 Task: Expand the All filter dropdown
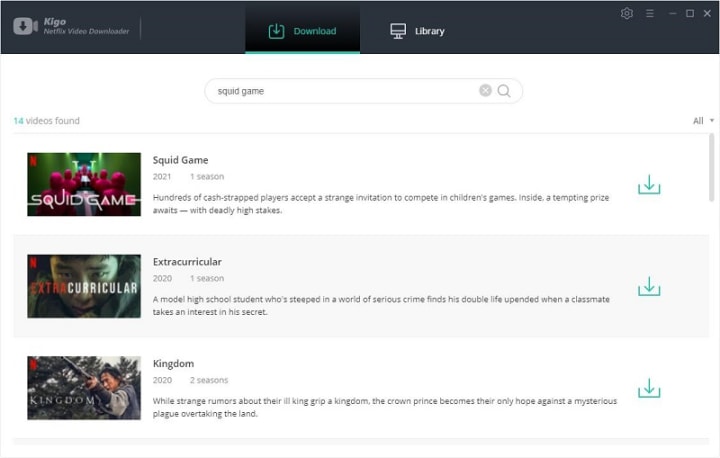pyautogui.click(x=703, y=121)
